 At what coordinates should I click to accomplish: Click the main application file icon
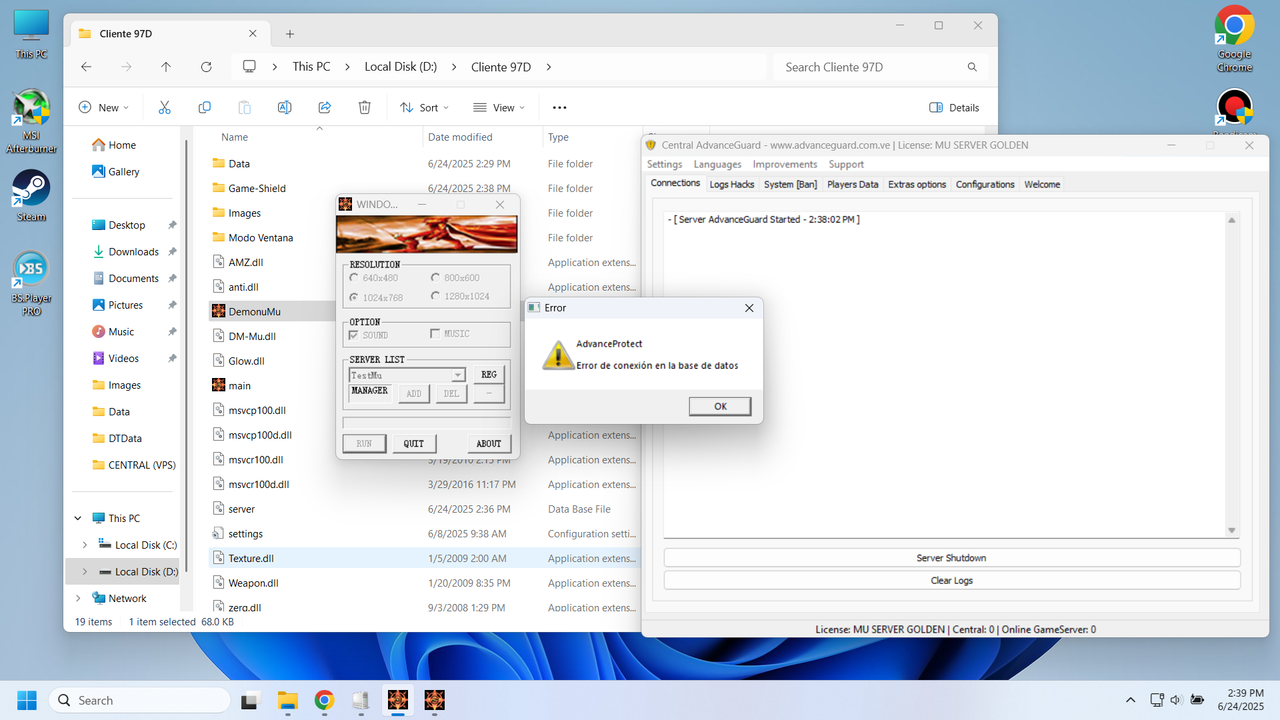click(x=218, y=385)
